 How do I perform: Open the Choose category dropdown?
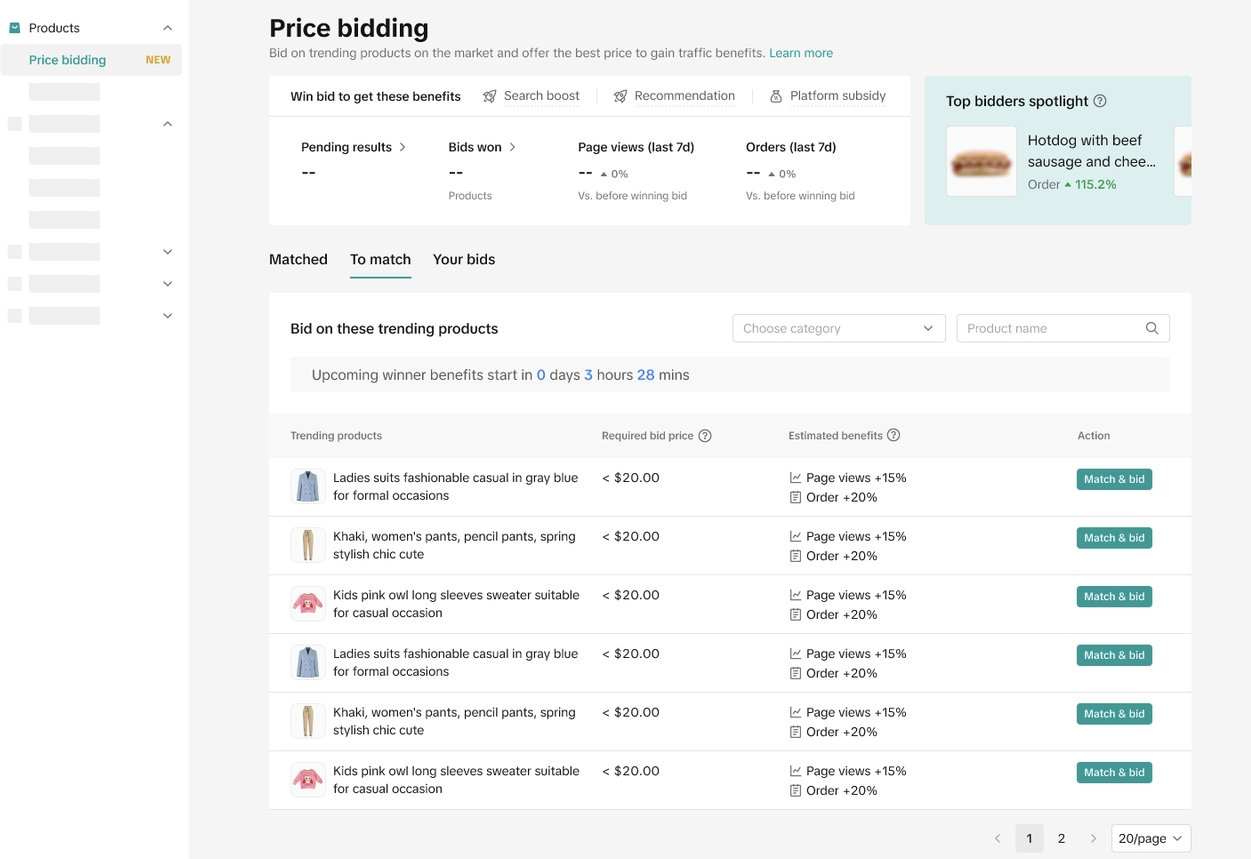[838, 328]
